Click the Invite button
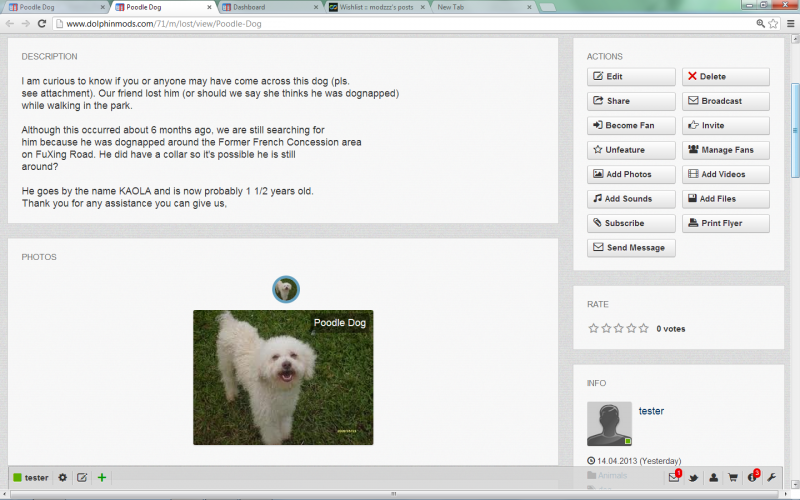This screenshot has height=500, width=800. point(726,126)
